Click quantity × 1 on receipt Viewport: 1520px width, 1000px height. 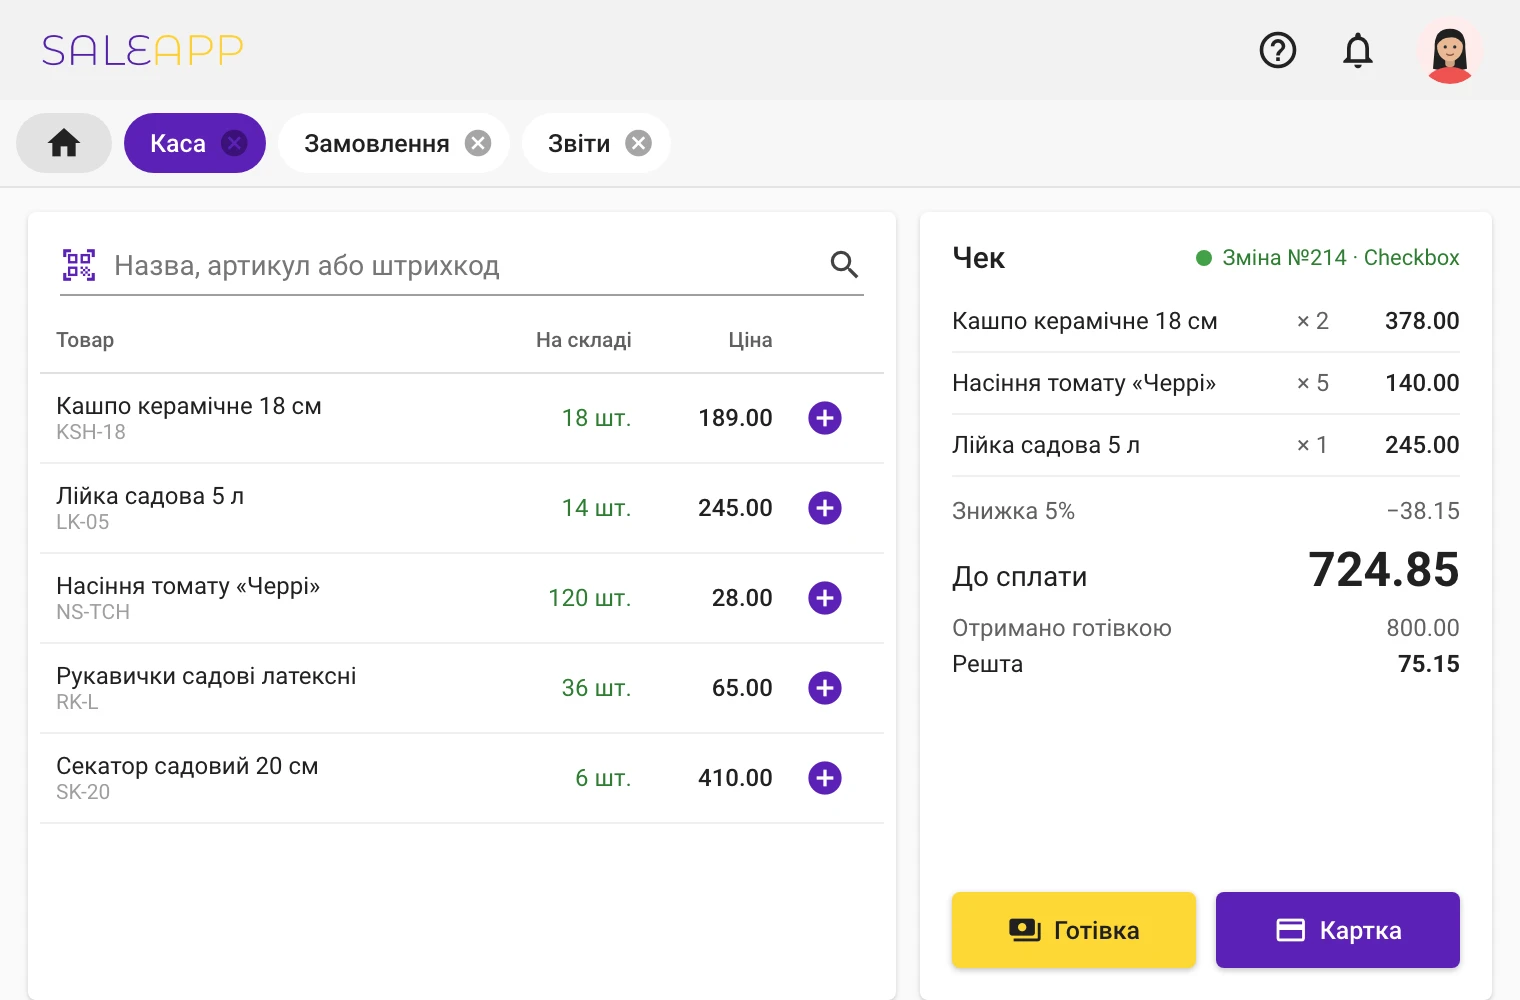1312,445
